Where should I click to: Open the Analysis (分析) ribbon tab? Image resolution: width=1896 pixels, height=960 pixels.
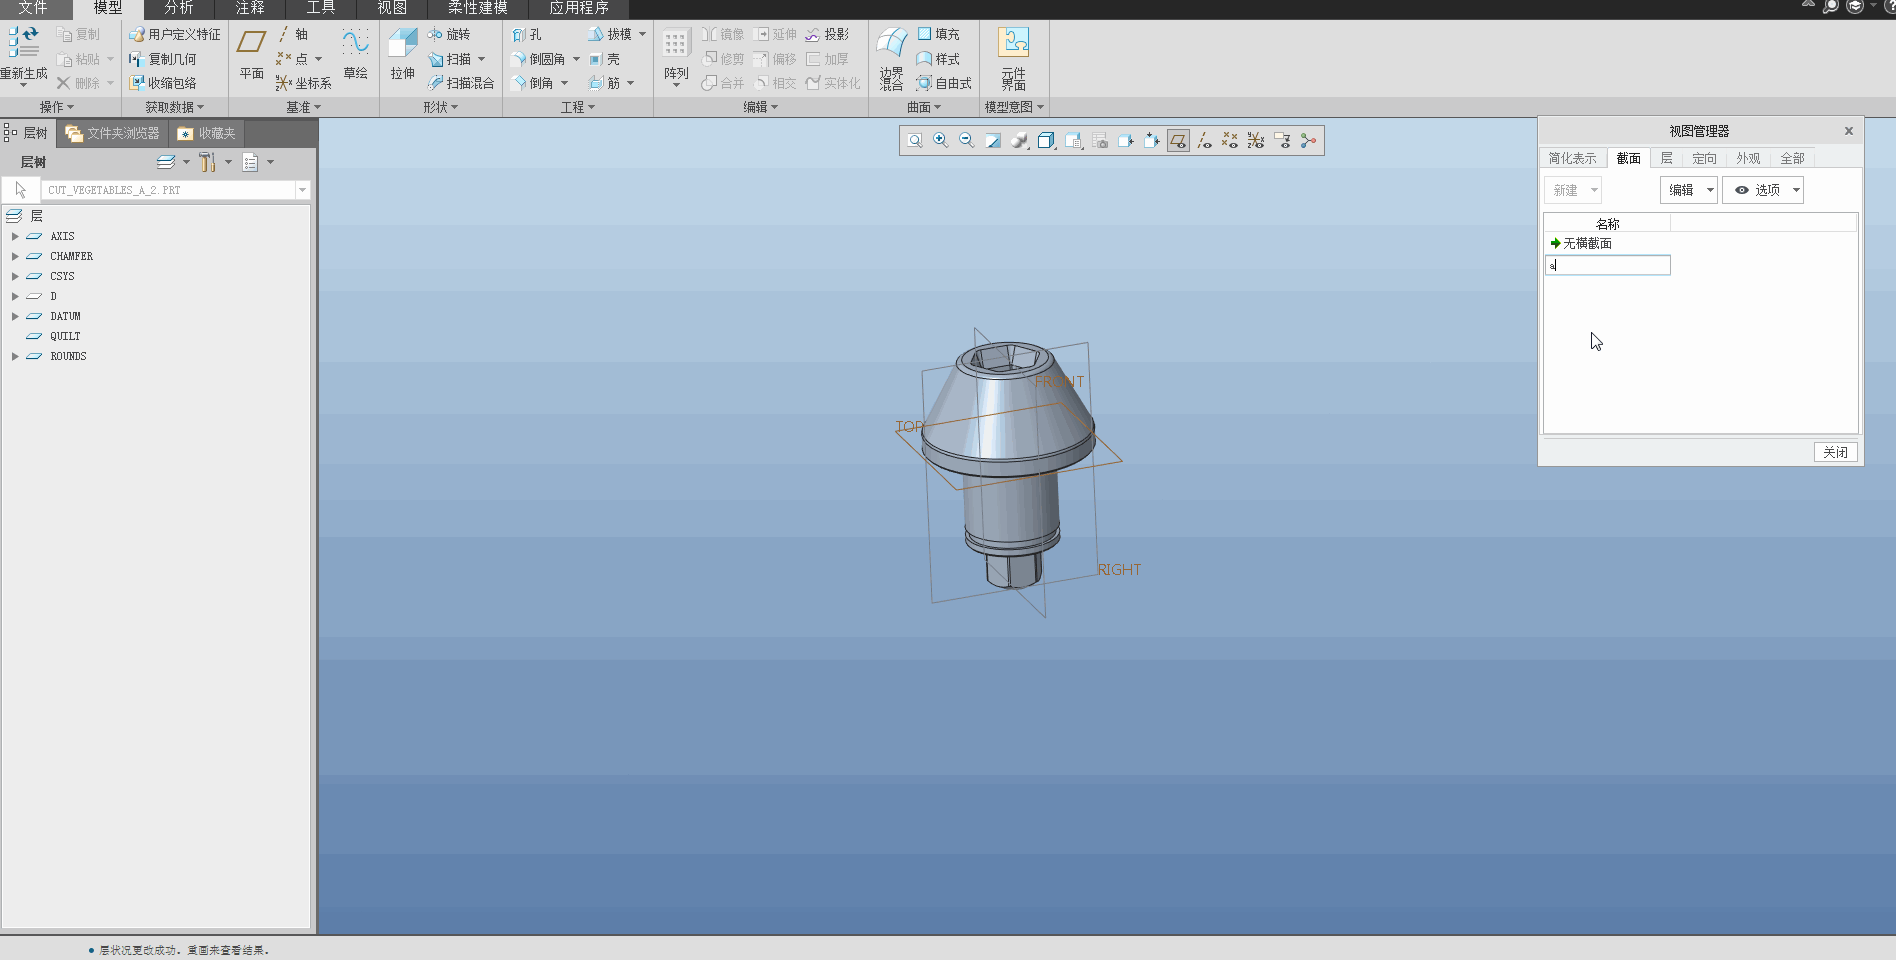tap(179, 8)
